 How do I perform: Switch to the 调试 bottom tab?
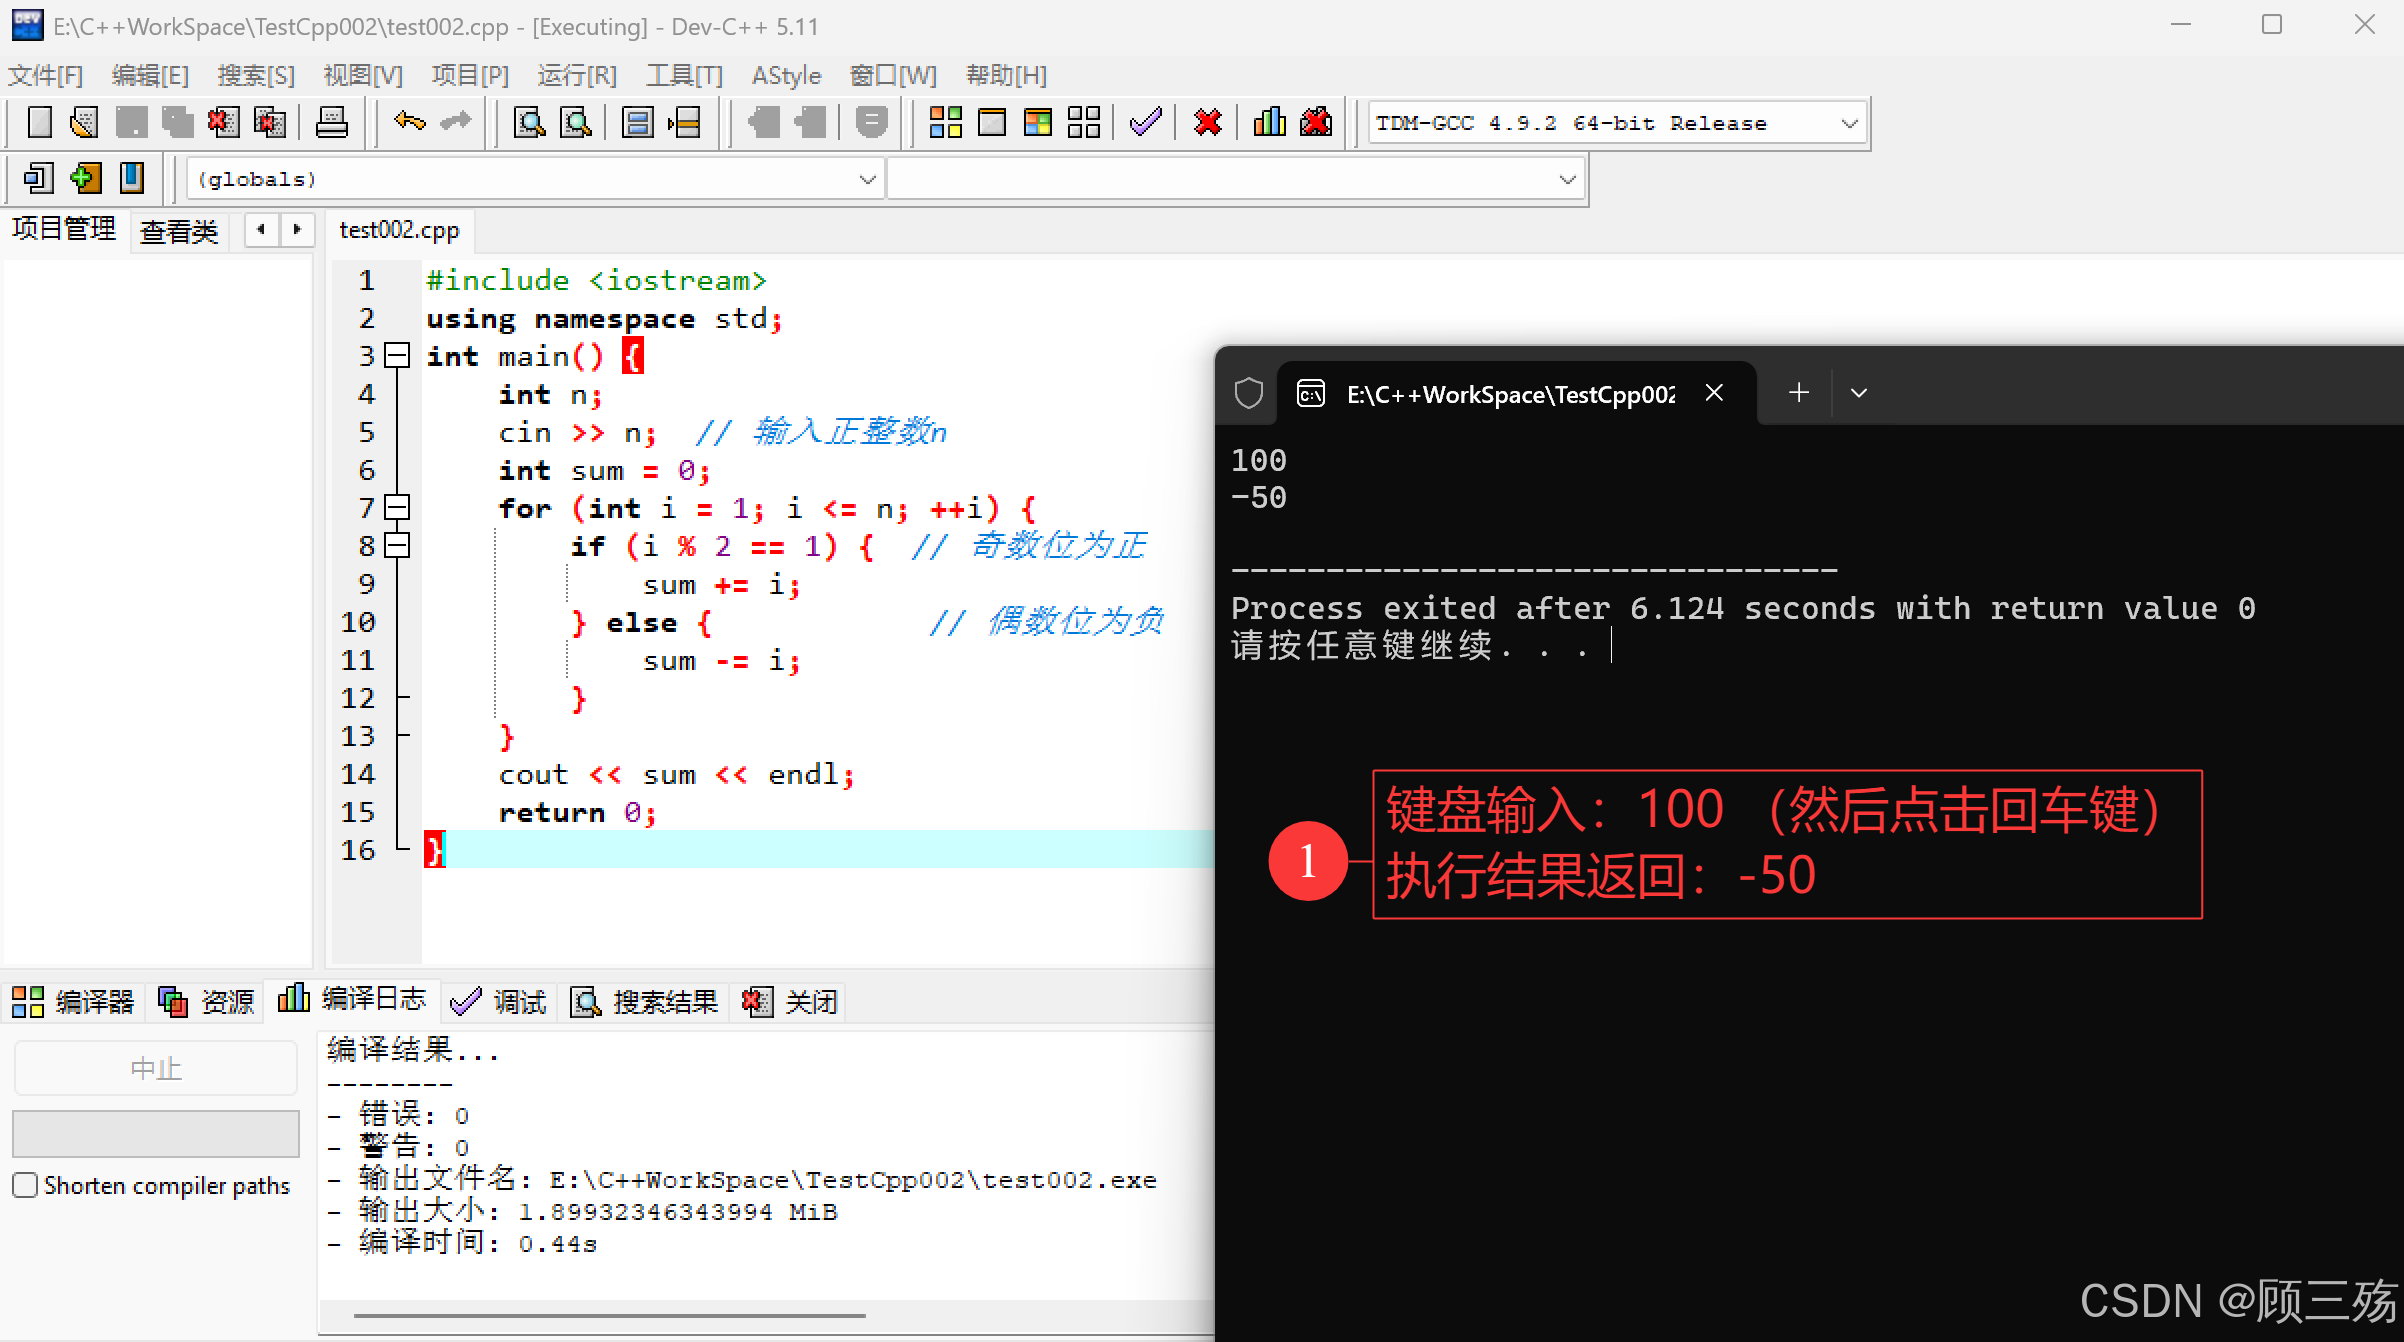pyautogui.click(x=500, y=1001)
